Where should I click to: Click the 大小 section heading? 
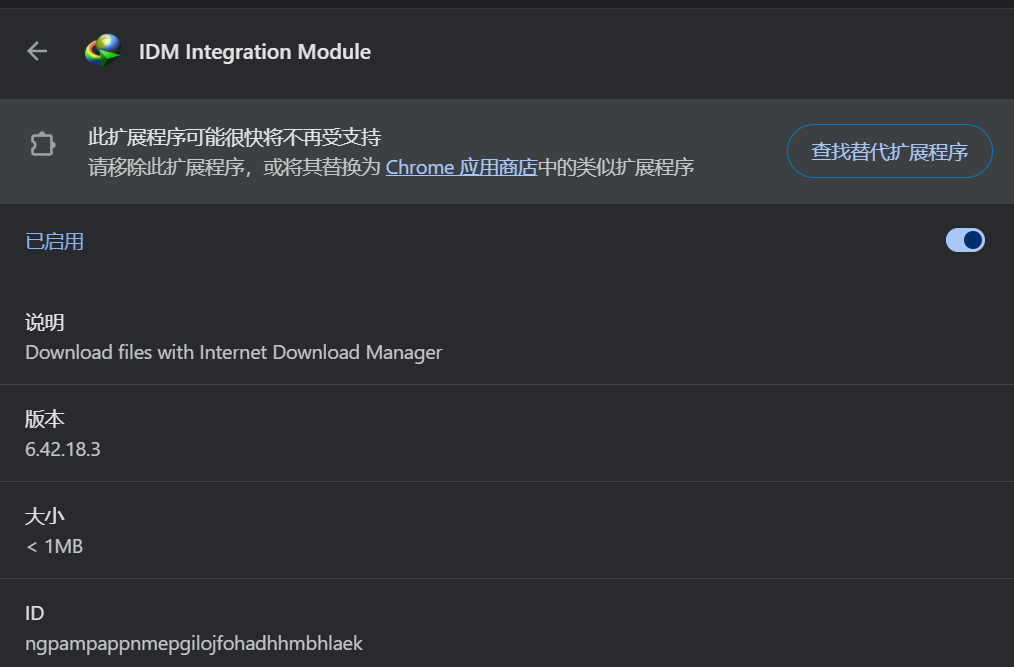(45, 516)
